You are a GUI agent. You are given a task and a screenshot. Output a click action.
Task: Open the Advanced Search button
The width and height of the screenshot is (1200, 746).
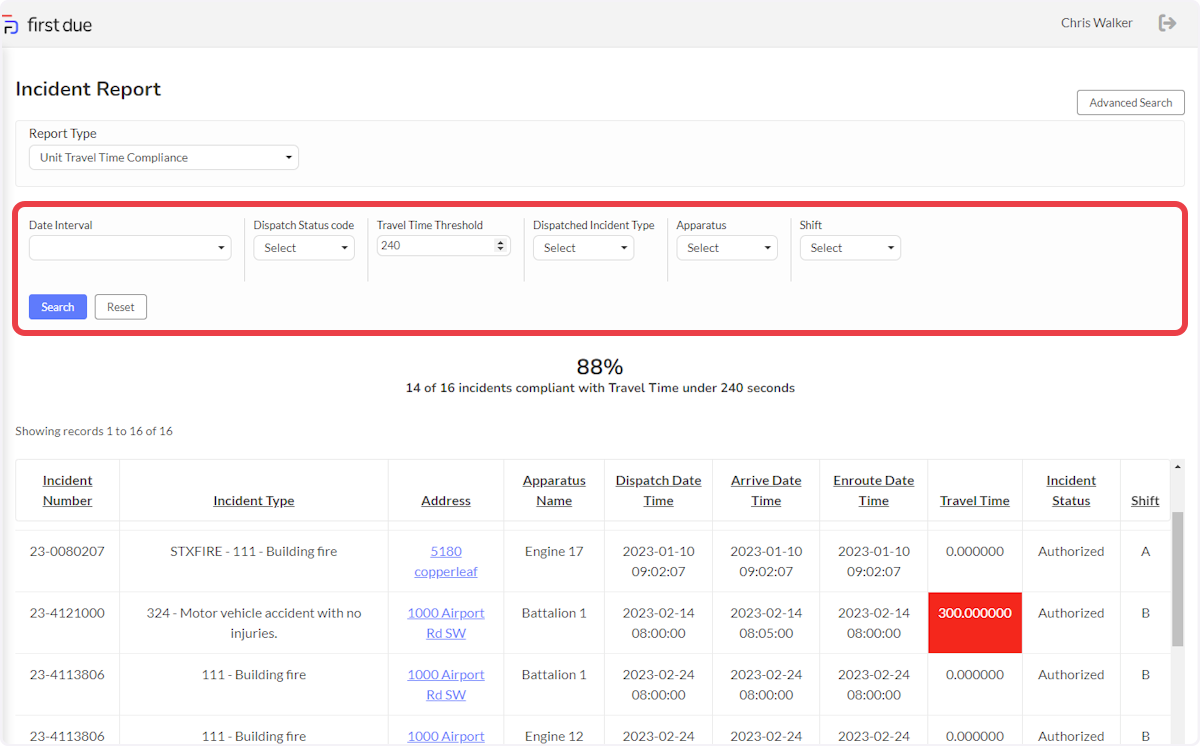tap(1130, 102)
